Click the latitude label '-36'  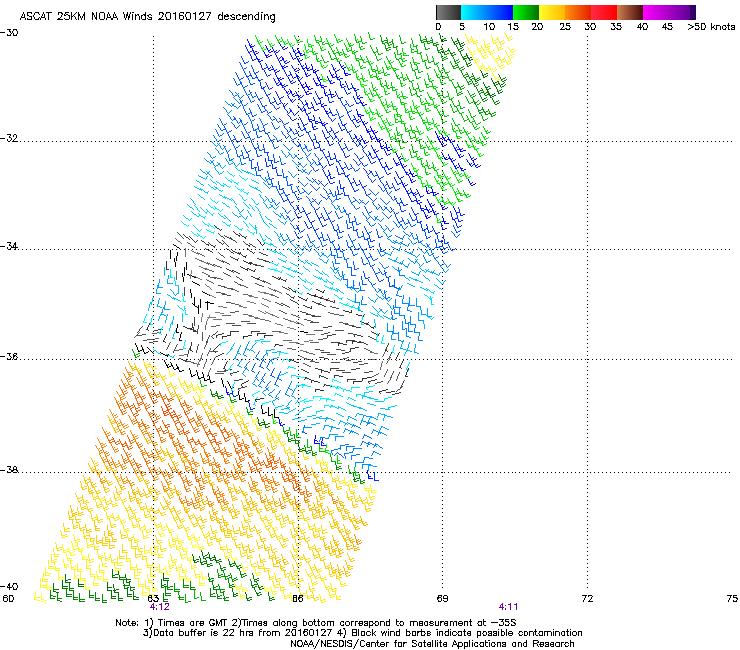[x=9, y=357]
